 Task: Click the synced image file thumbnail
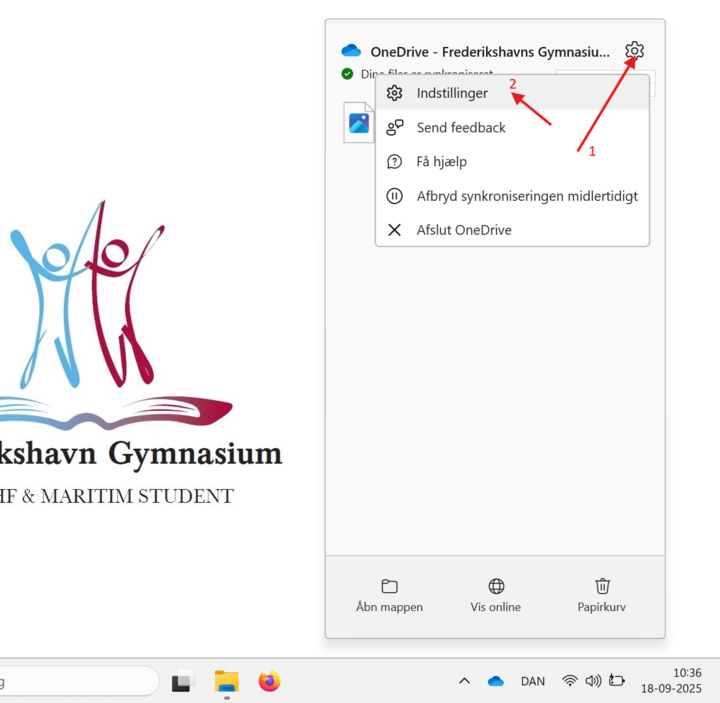coord(359,123)
